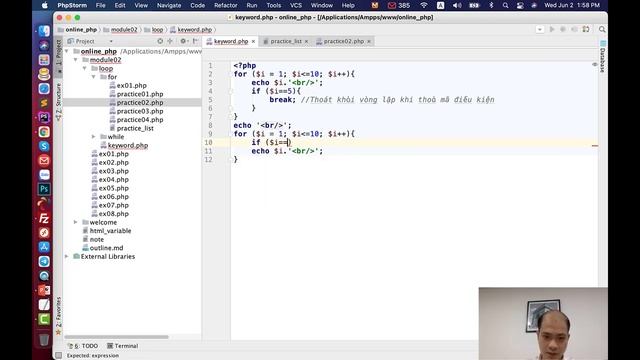Open the TODO tool window
640x360 pixels.
(83, 346)
